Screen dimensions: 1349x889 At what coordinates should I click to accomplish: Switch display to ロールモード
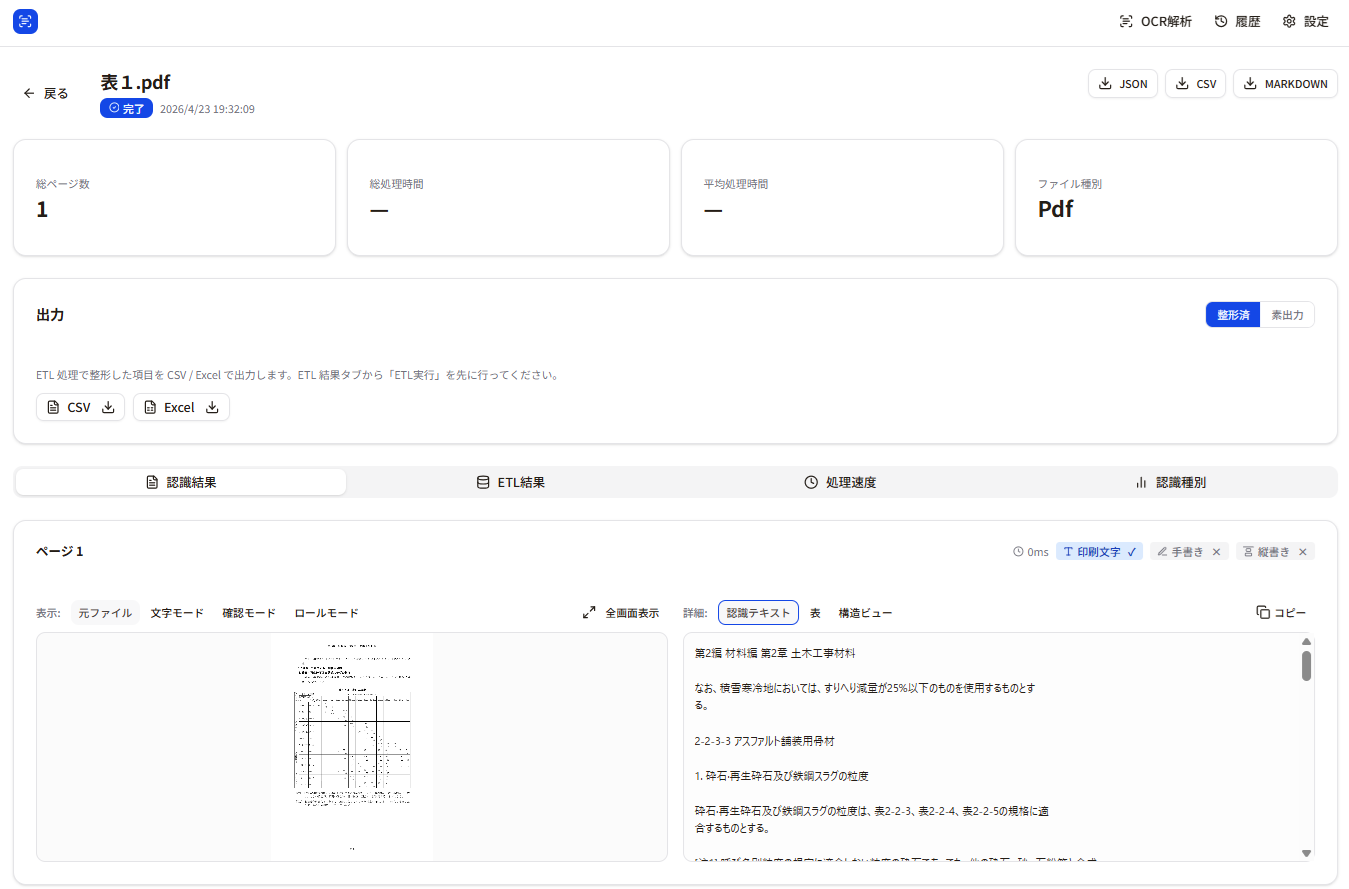326,613
